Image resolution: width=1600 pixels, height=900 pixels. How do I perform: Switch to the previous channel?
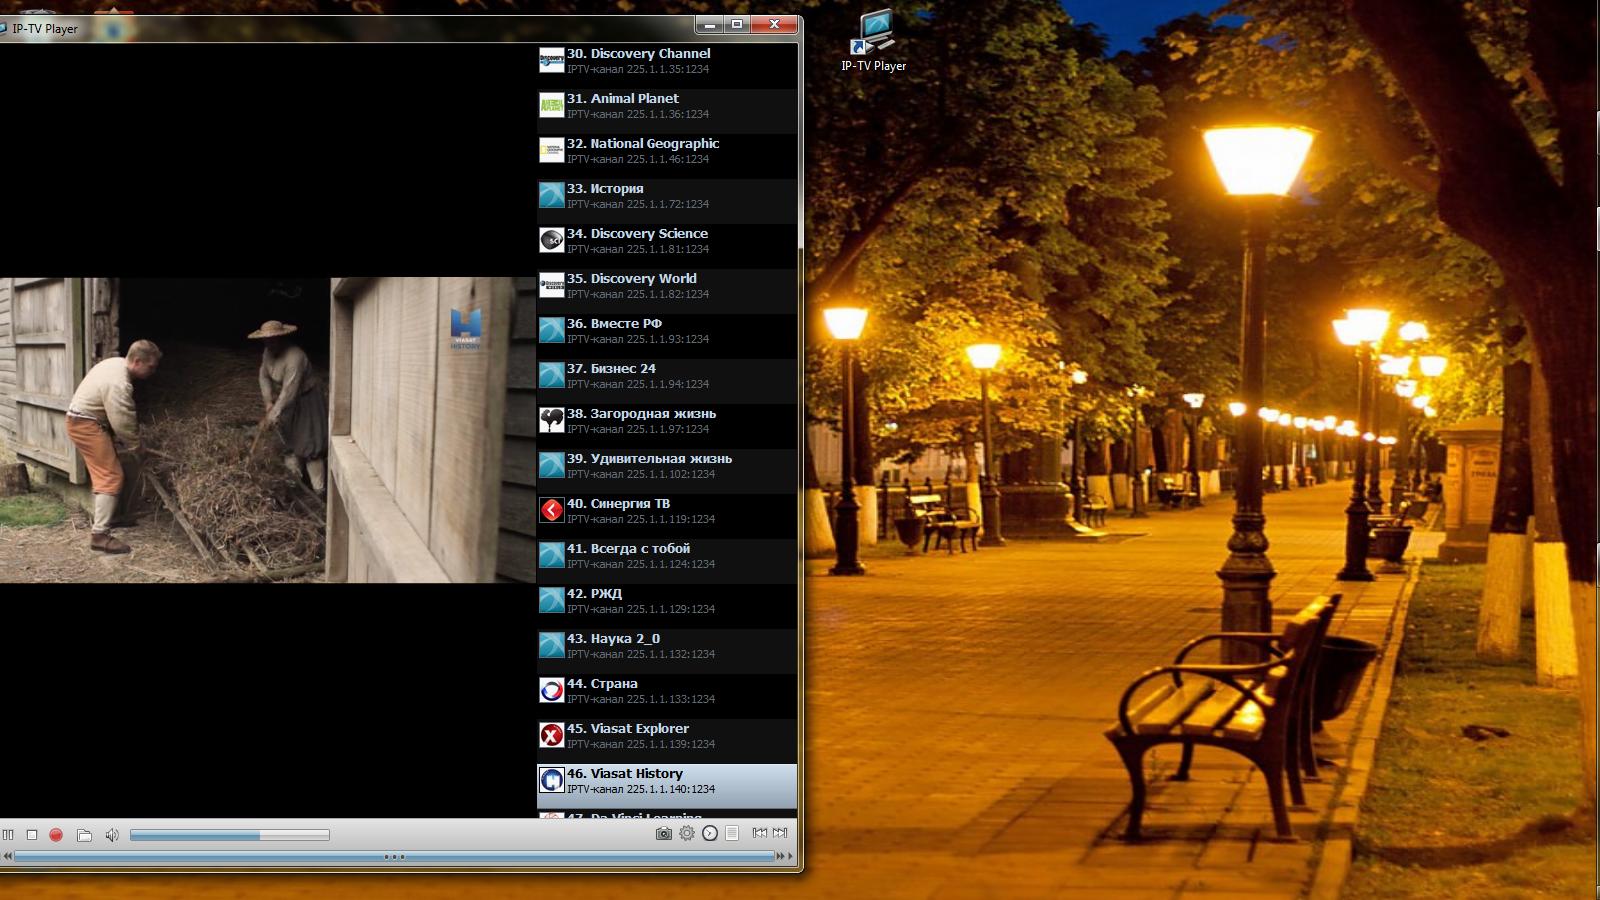760,833
